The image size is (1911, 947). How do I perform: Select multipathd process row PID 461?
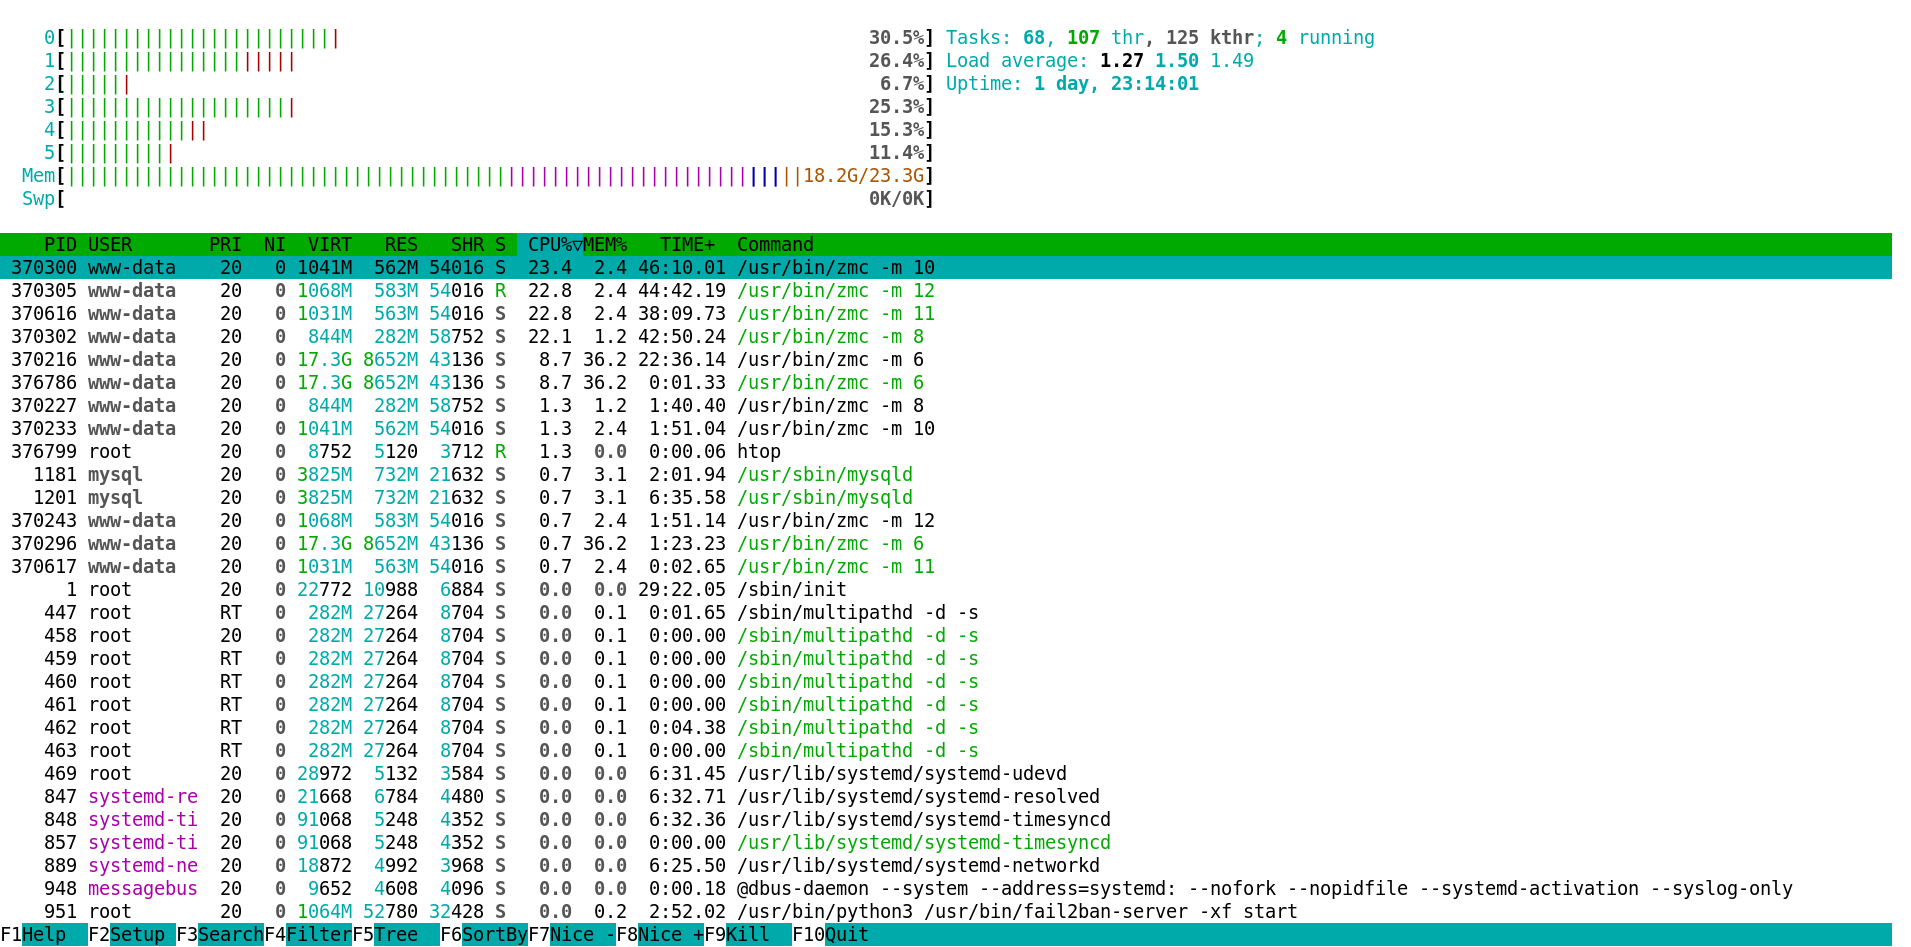(x=946, y=705)
